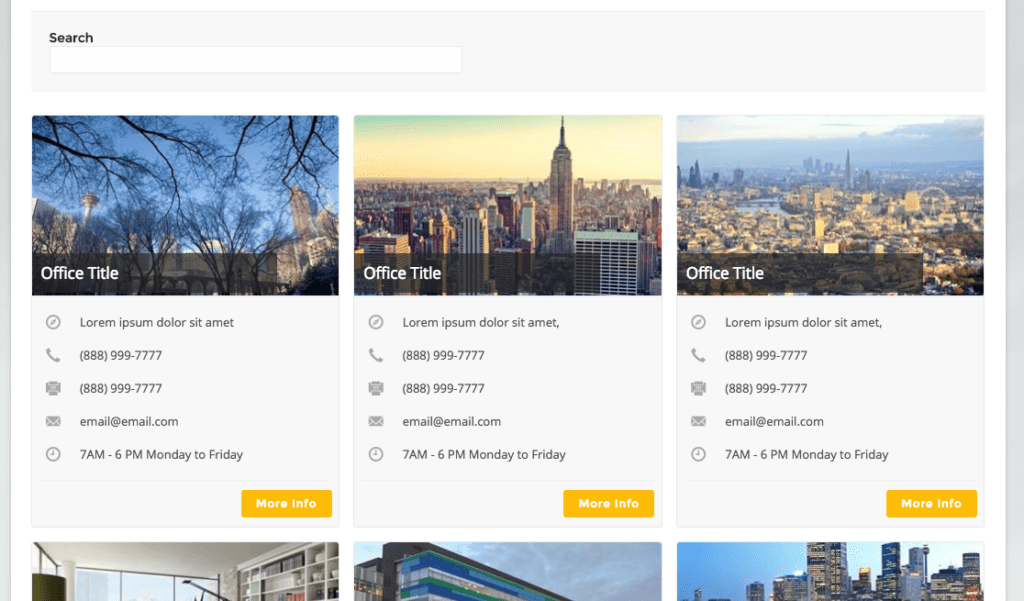Select email@email.com in the third card
The image size is (1024, 601).
click(x=774, y=421)
